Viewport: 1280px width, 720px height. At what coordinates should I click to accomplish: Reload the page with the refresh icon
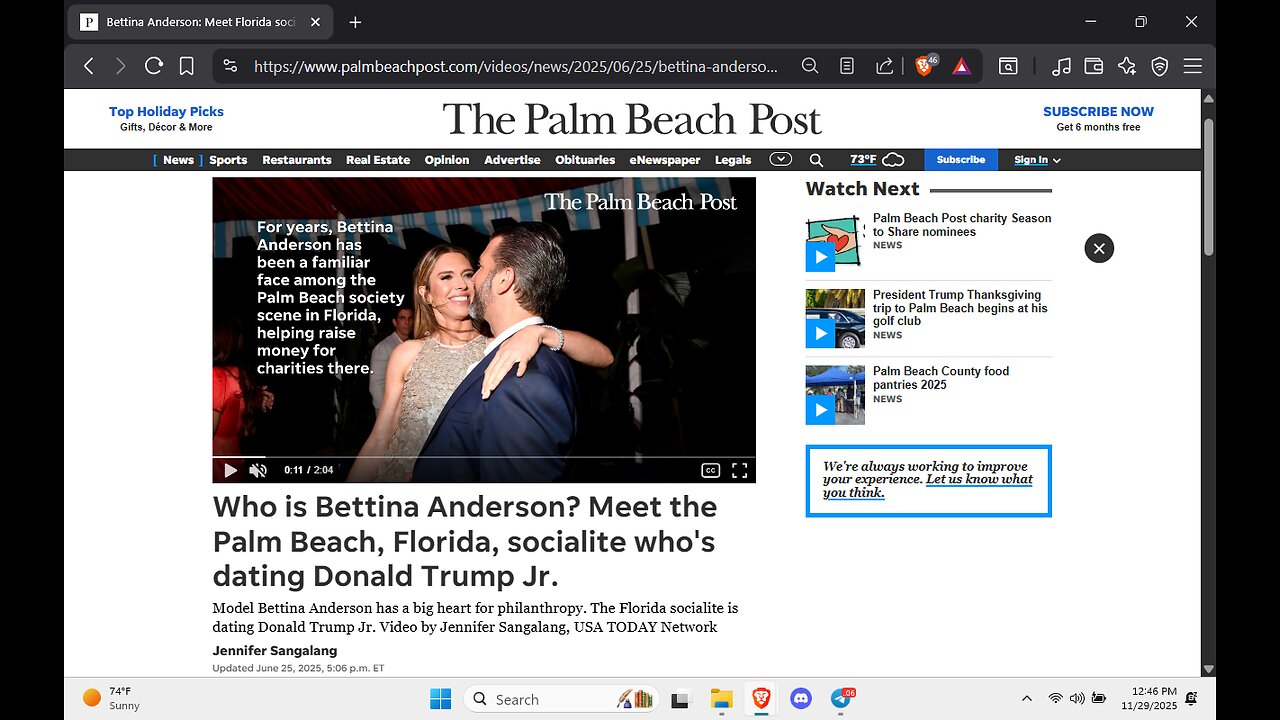coord(153,66)
